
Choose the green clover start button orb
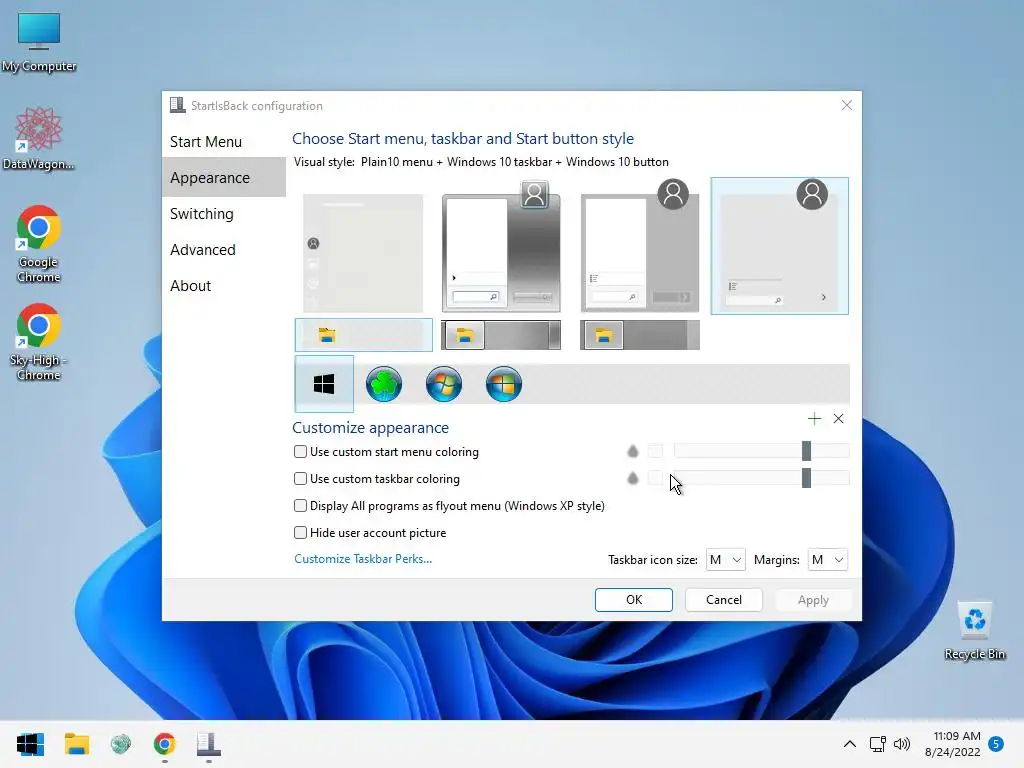(384, 384)
